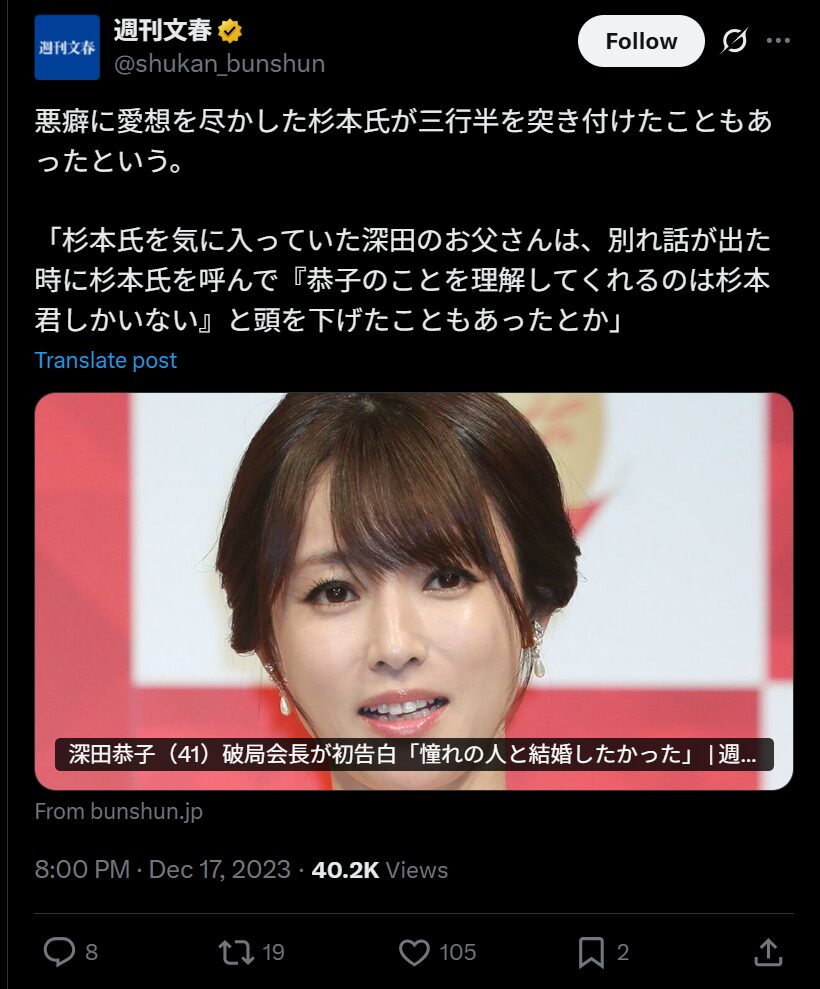Click the Follow button
The image size is (820, 989).
point(641,41)
